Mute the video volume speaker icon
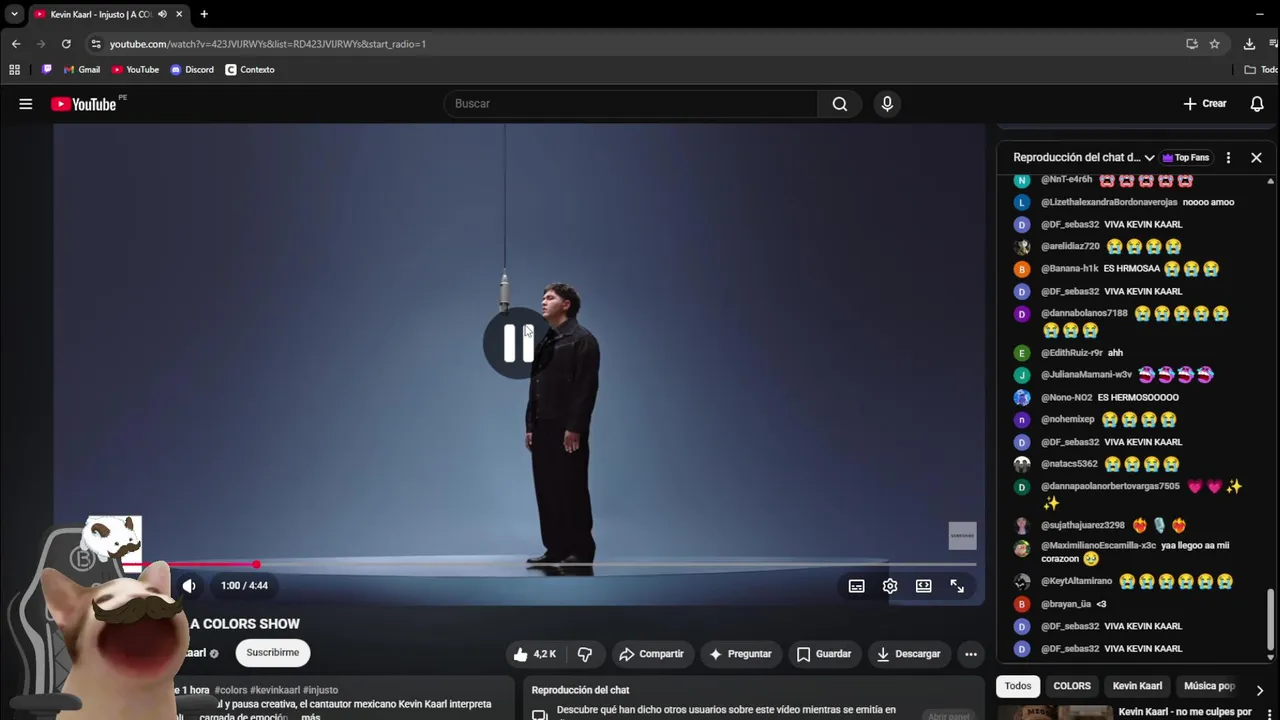Viewport: 1280px width, 720px height. (189, 586)
